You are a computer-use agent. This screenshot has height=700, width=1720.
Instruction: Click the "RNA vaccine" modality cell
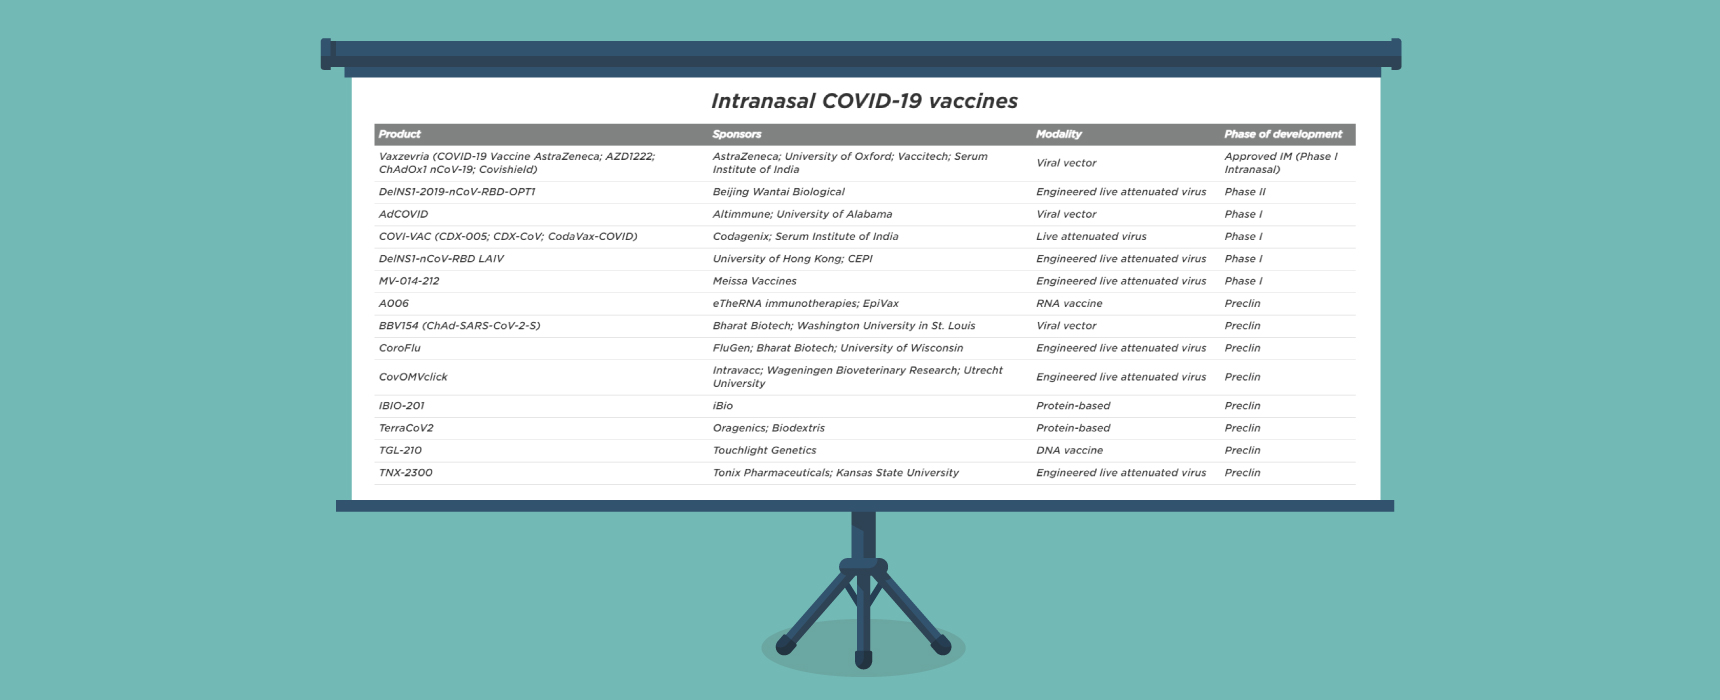point(1068,303)
